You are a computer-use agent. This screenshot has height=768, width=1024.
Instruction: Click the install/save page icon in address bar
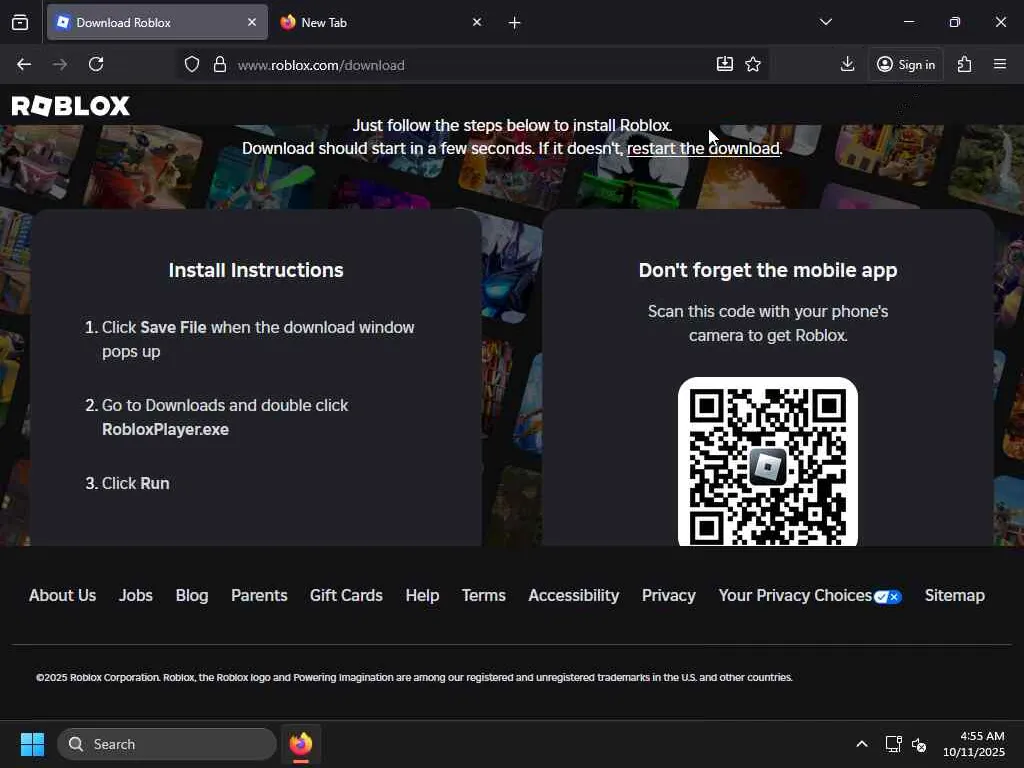pos(724,64)
